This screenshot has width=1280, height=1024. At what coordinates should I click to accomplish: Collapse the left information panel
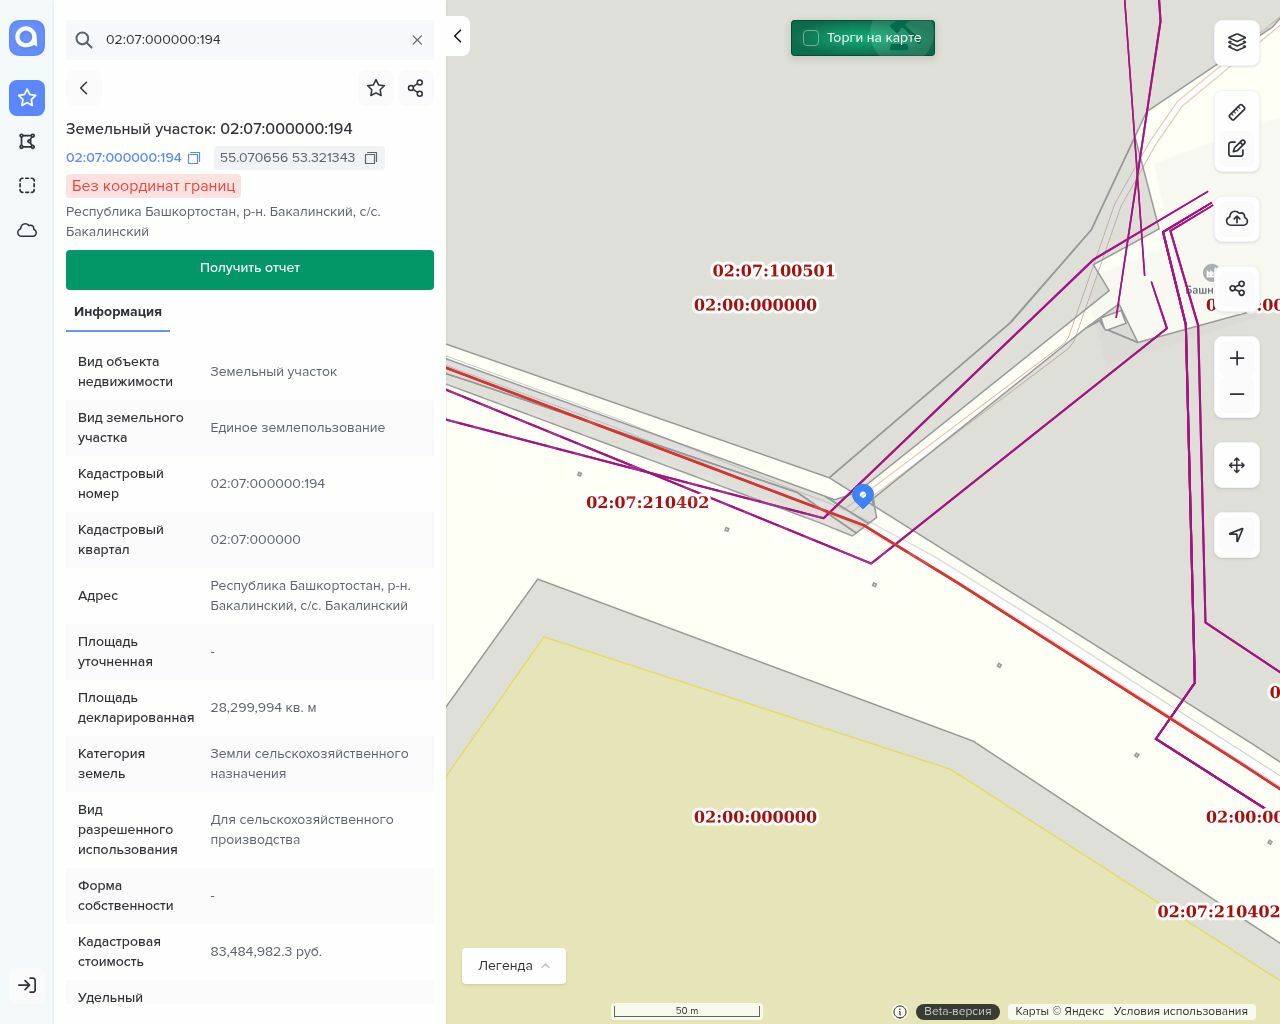(x=458, y=36)
